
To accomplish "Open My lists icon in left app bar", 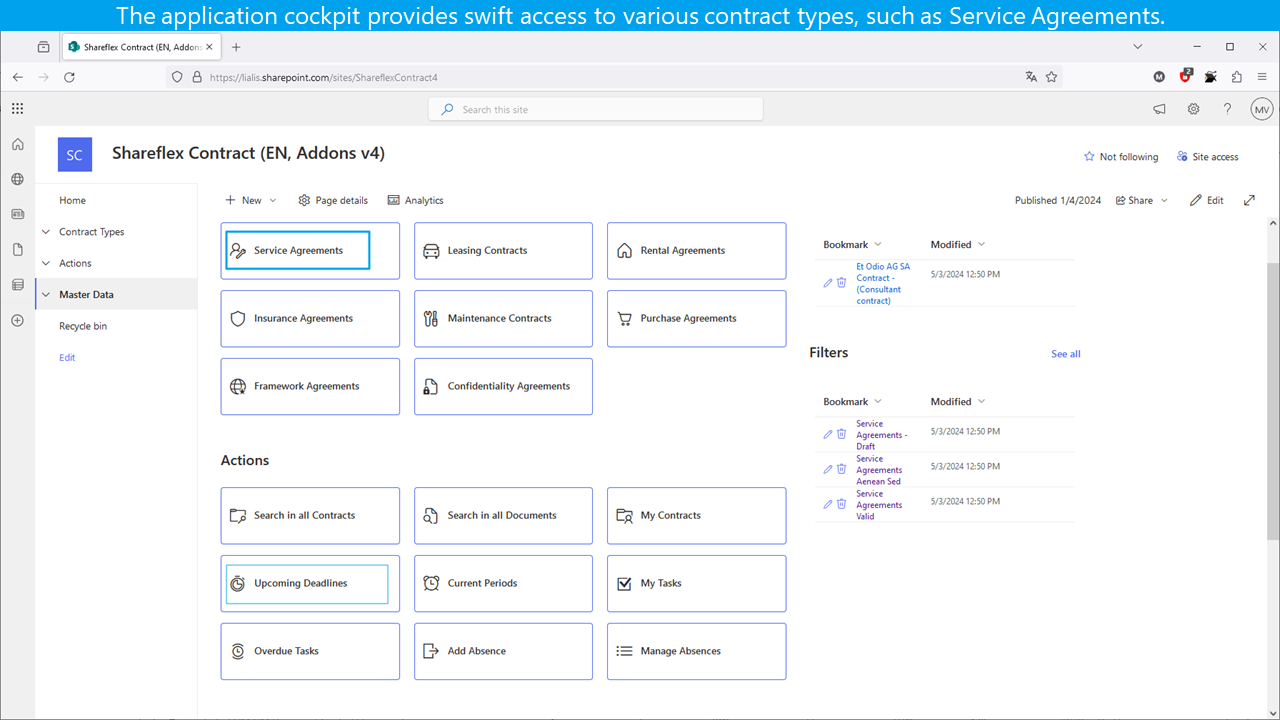I will point(17,285).
